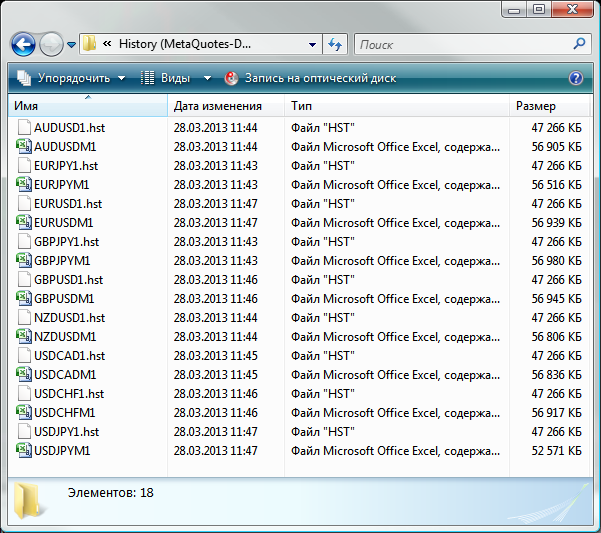This screenshot has width=601, height=533.
Task: Click the Файл "HST" type of USDJPY1.hst
Action: tap(323, 432)
